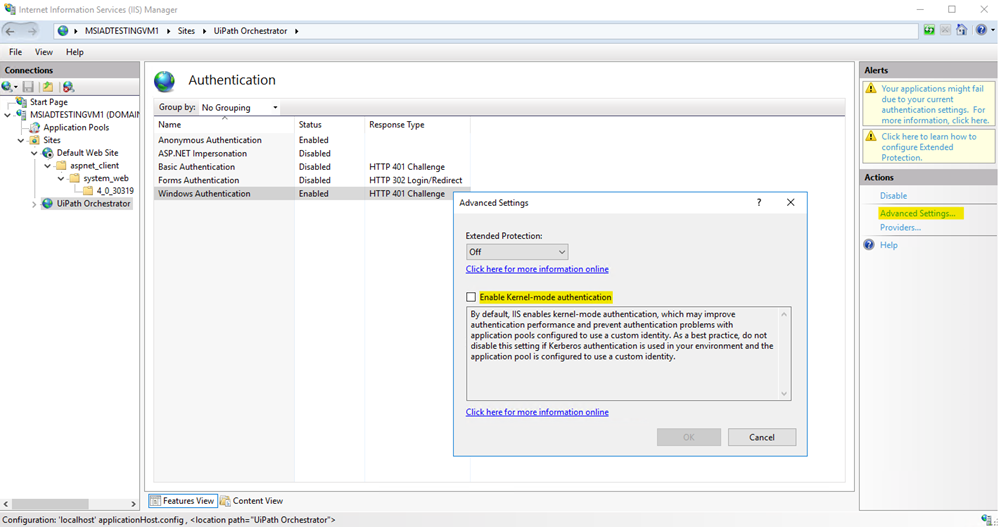Open the Group by No Grouping dropdown

point(239,107)
